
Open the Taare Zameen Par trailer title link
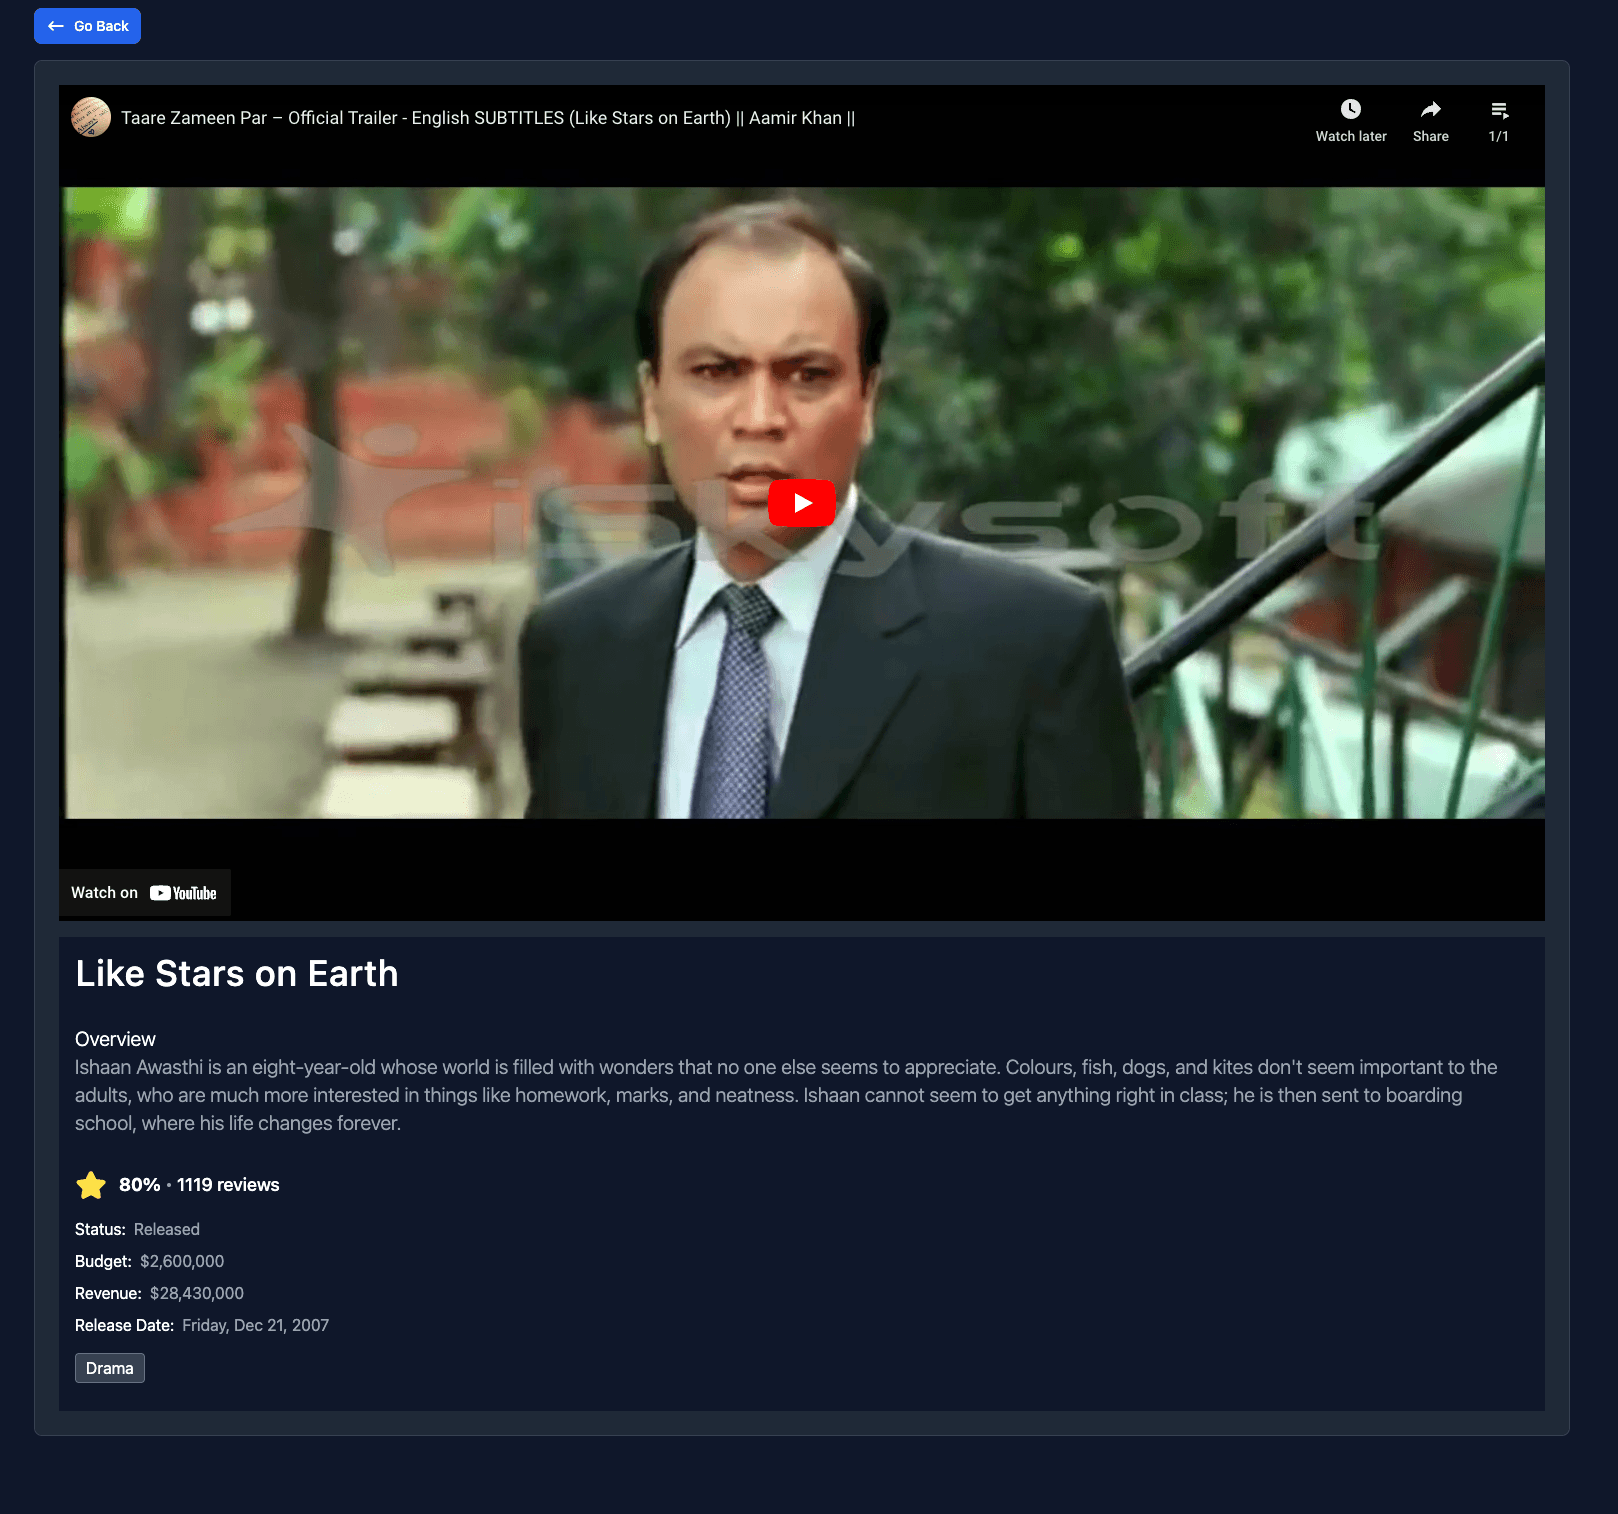click(487, 118)
